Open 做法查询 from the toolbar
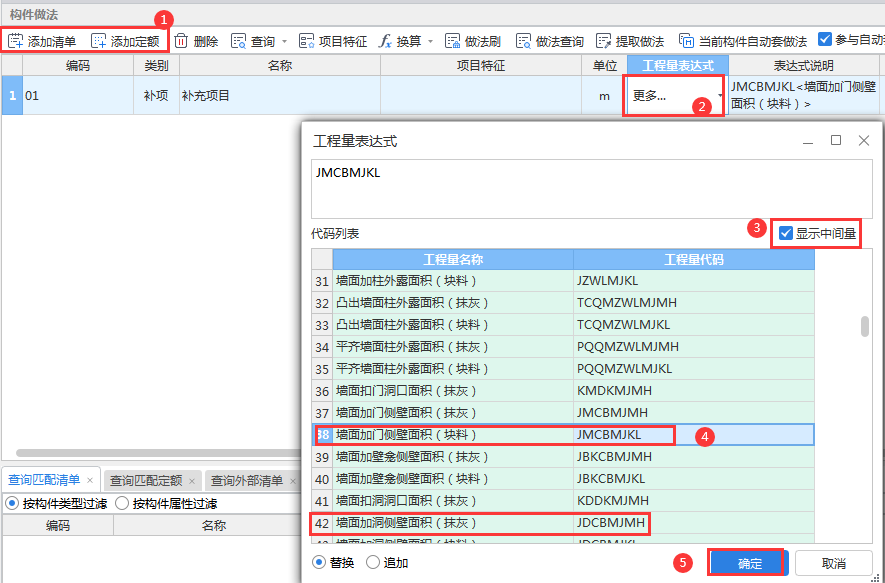The height and width of the screenshot is (583, 885). point(550,41)
